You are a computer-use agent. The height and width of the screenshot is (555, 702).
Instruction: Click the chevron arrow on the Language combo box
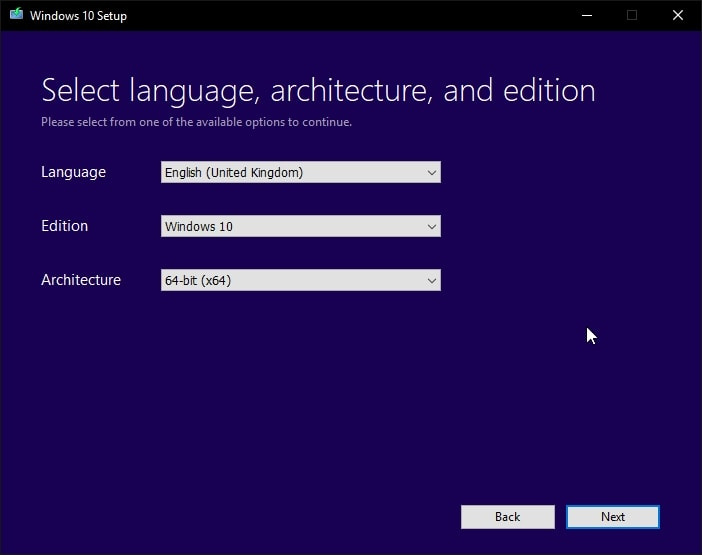tap(432, 173)
